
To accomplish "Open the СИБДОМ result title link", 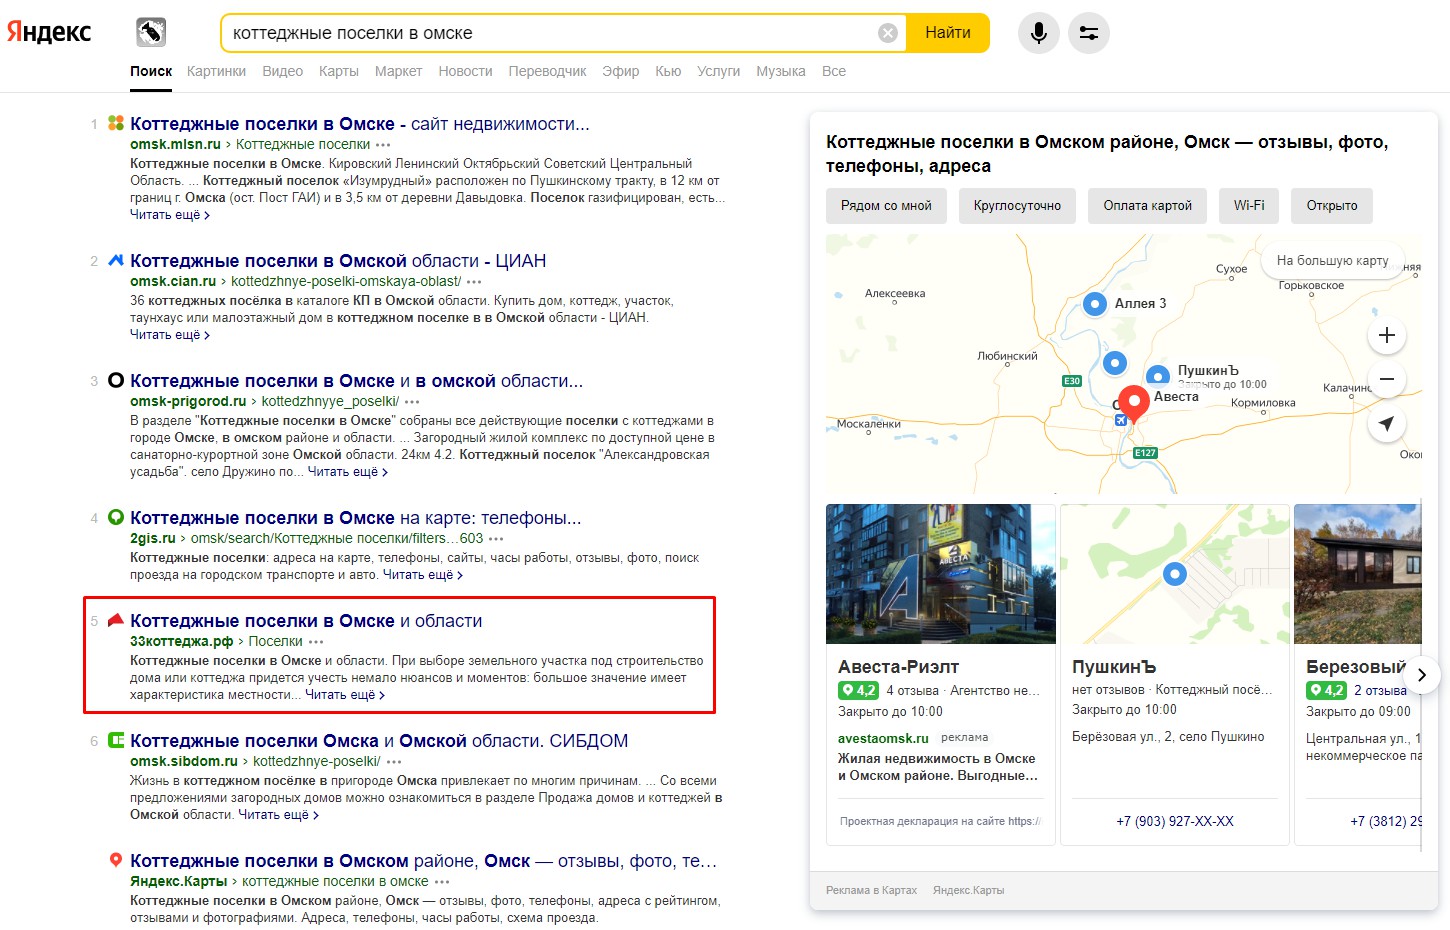I will [x=379, y=741].
